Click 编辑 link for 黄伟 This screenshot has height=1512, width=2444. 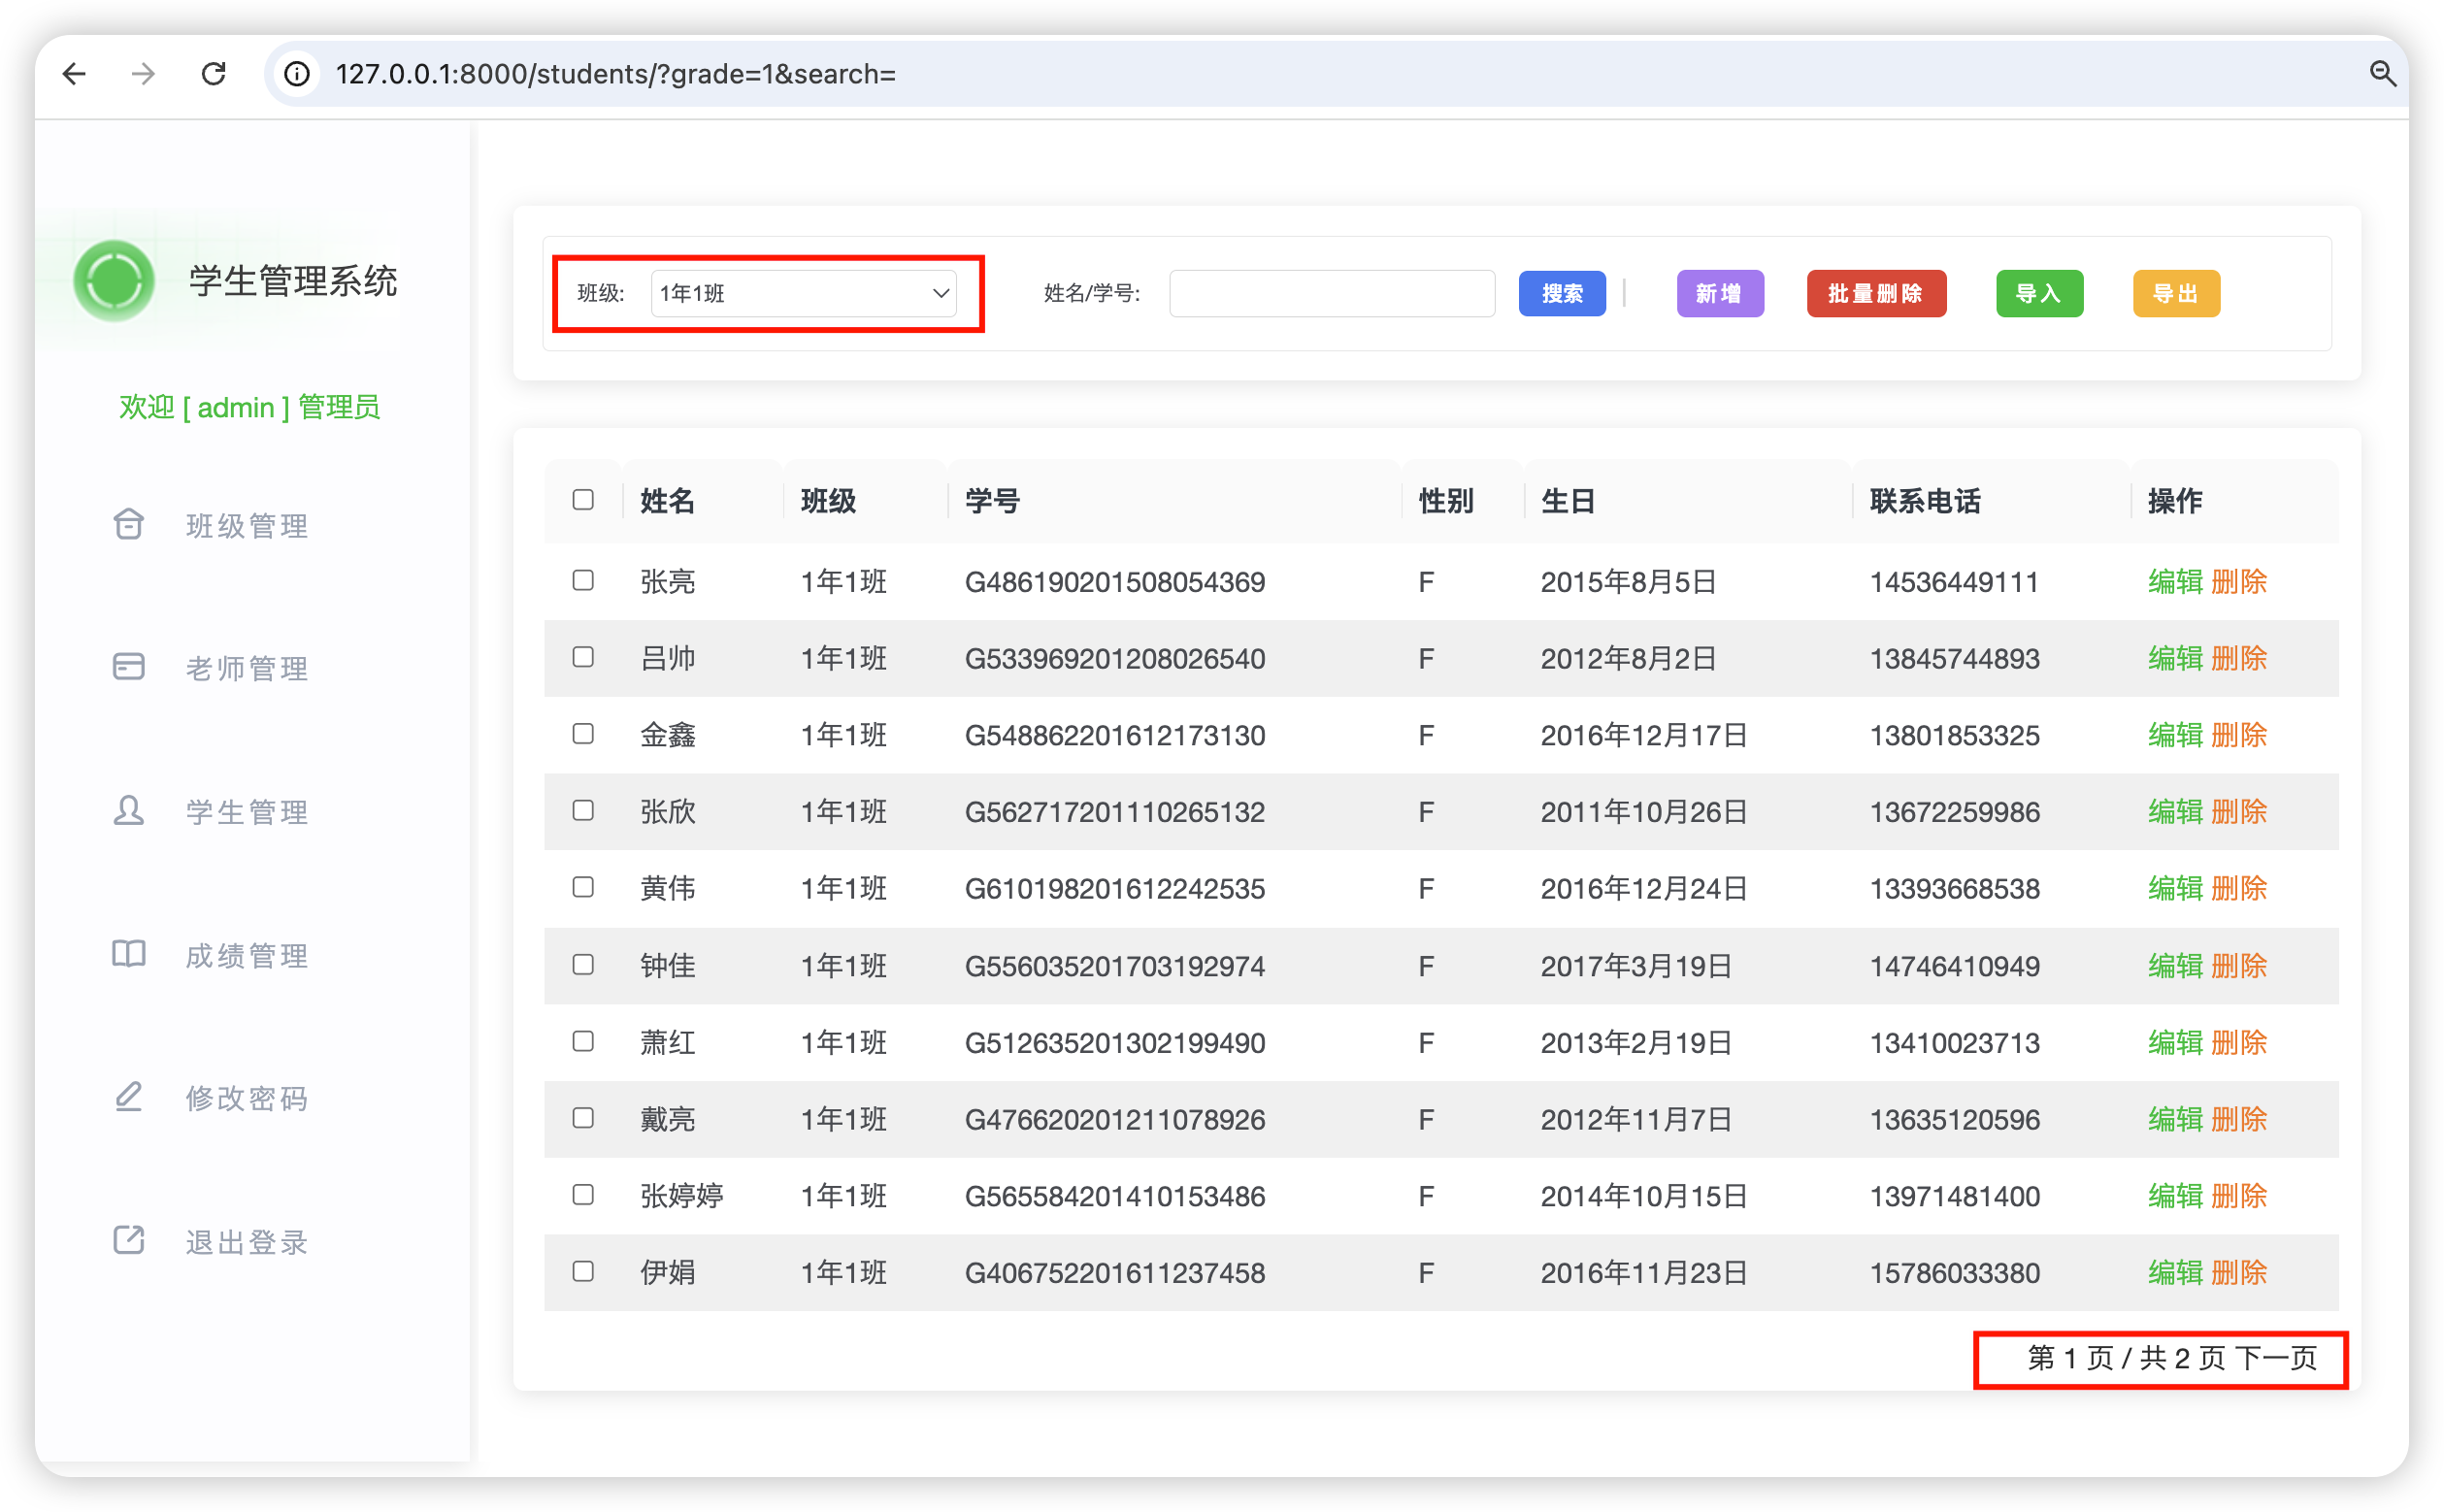(2175, 888)
